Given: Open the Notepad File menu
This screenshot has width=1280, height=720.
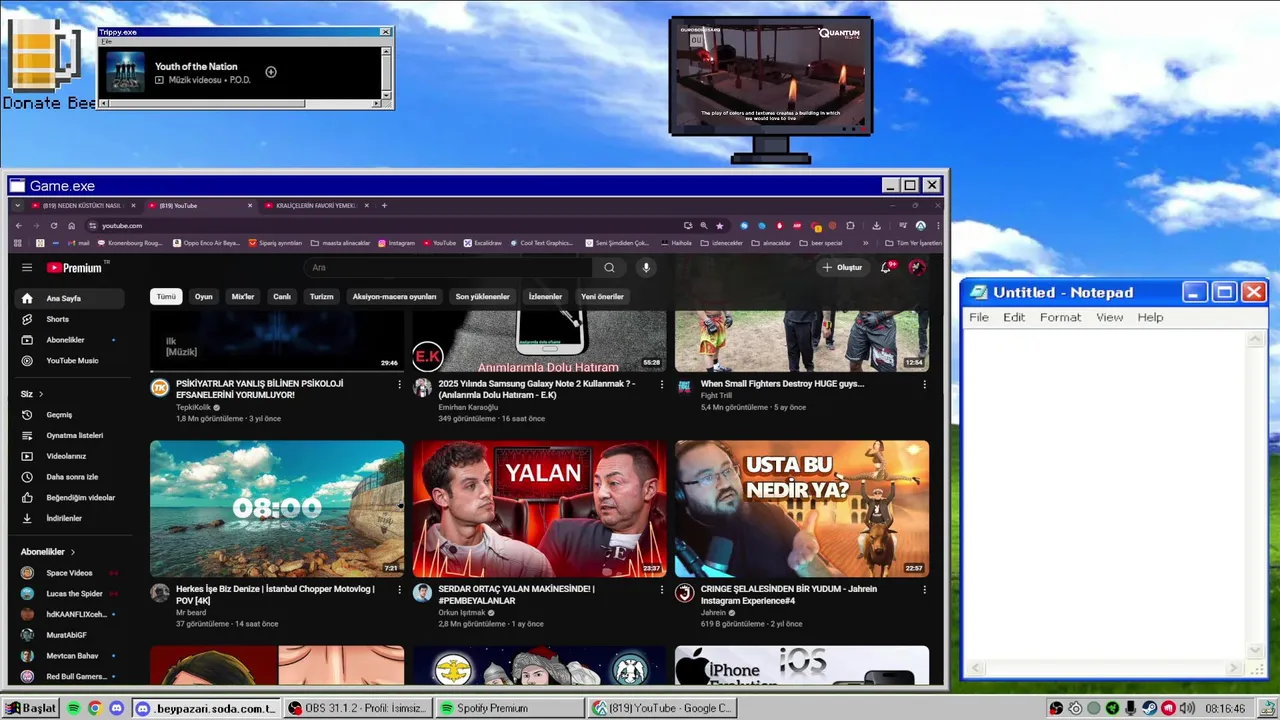Looking at the screenshot, I should tap(979, 317).
